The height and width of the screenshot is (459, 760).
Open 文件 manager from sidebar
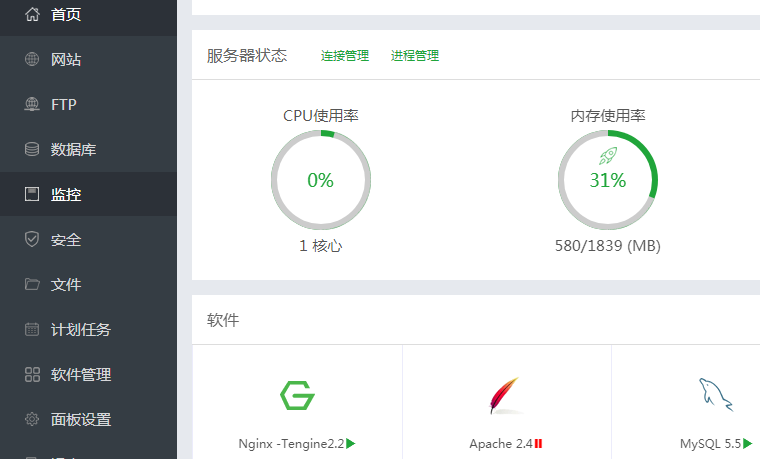click(88, 284)
